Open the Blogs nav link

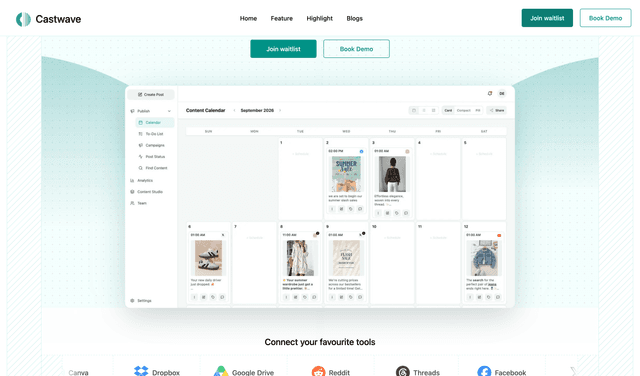354,18
